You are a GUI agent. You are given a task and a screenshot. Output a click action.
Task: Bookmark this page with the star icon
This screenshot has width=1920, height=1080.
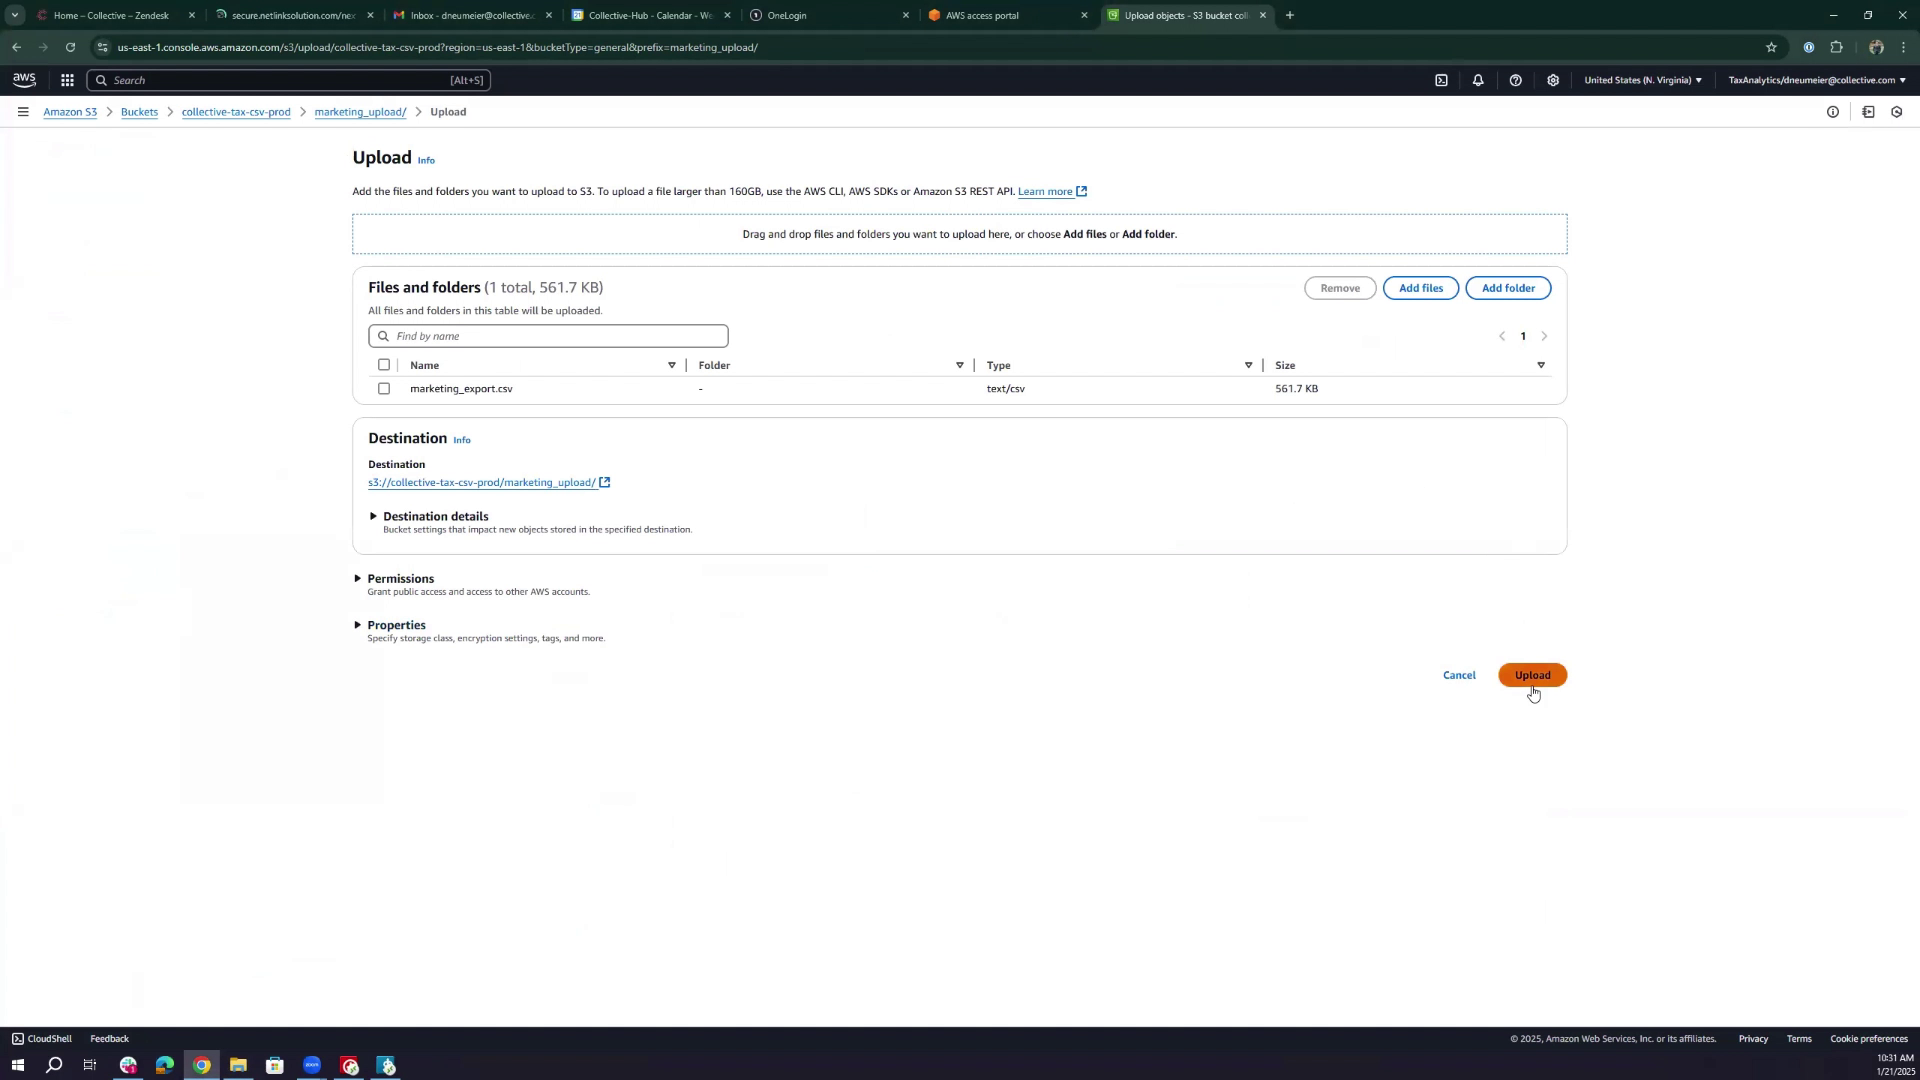[x=1771, y=47]
